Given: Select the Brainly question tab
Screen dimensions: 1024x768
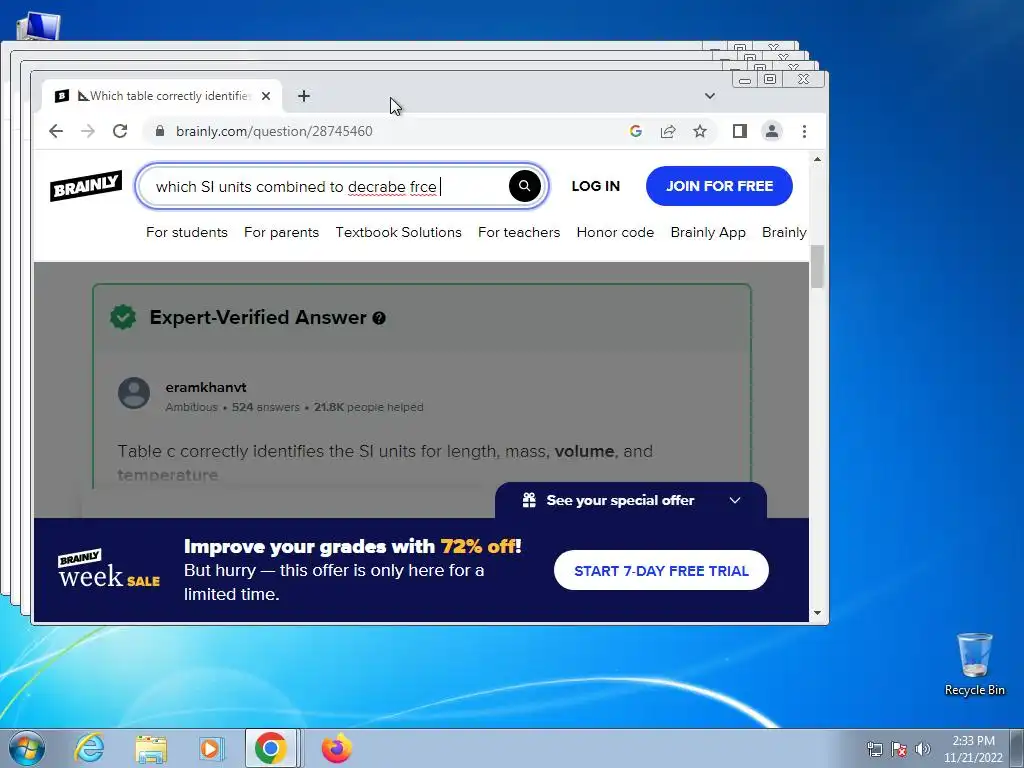Looking at the screenshot, I should click(x=162, y=96).
